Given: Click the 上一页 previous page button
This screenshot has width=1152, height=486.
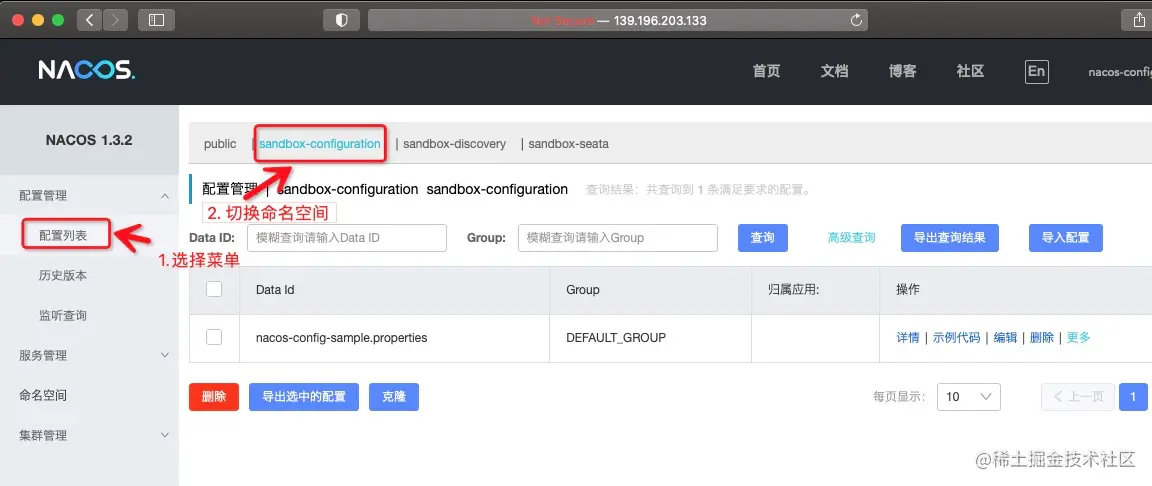Looking at the screenshot, I should (1078, 396).
